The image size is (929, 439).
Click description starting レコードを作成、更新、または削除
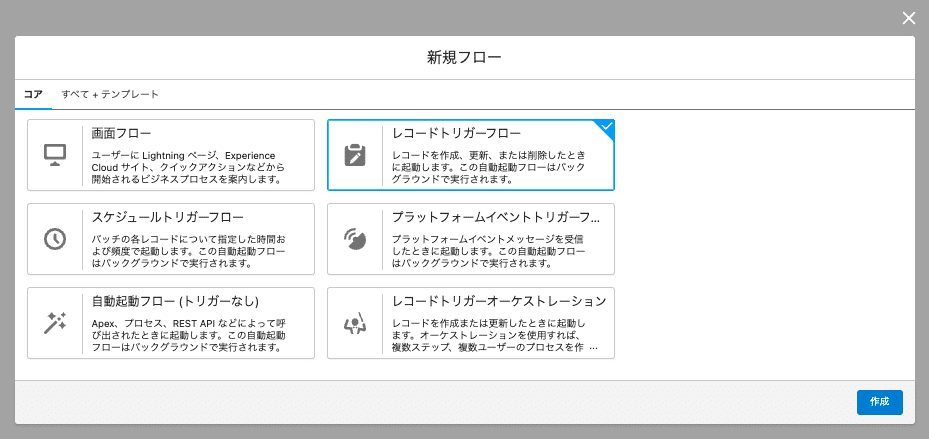(x=489, y=167)
